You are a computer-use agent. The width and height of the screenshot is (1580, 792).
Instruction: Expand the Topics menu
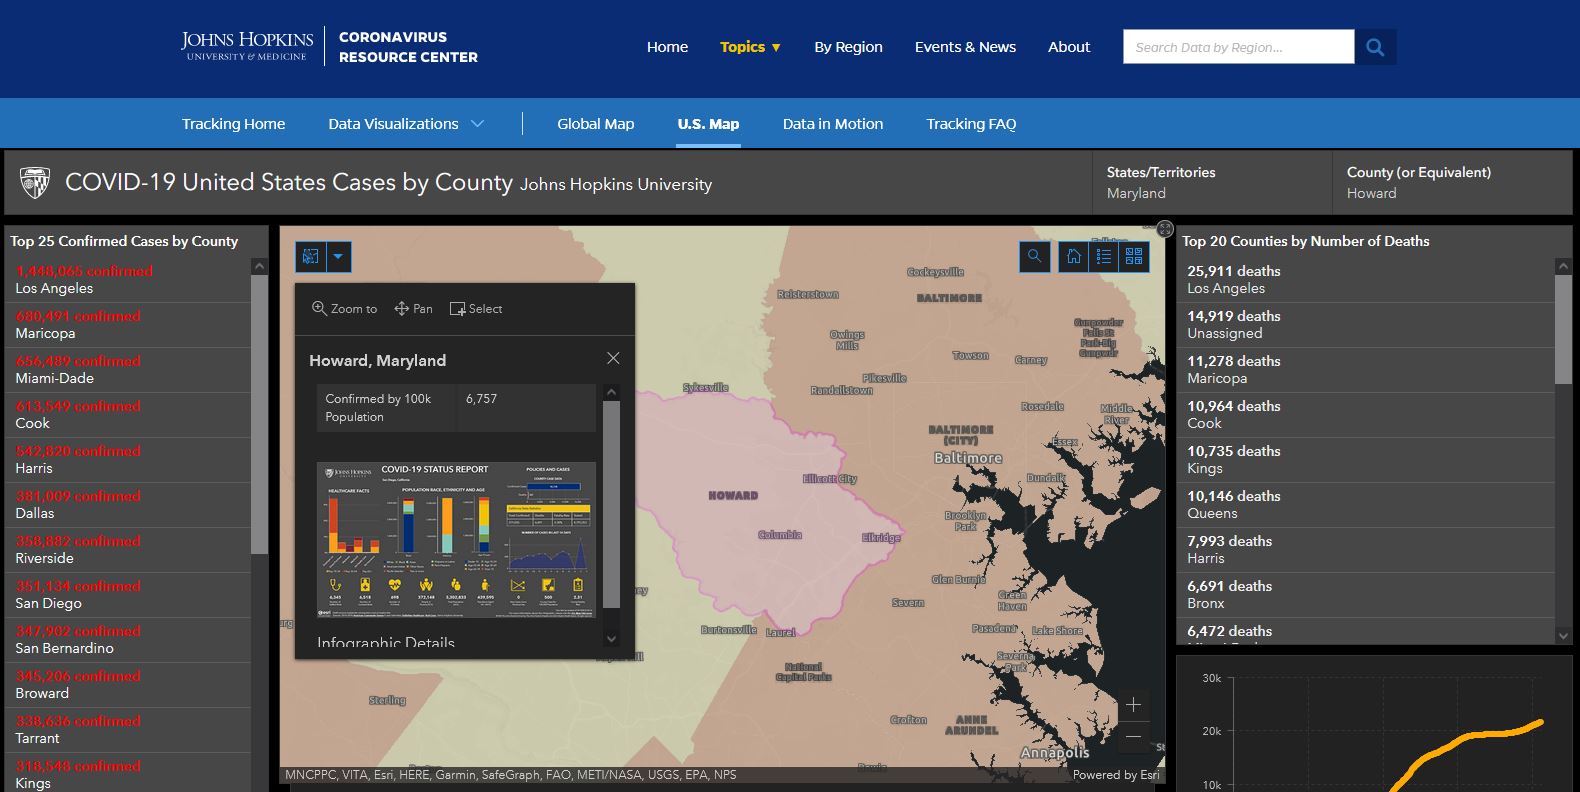(750, 47)
